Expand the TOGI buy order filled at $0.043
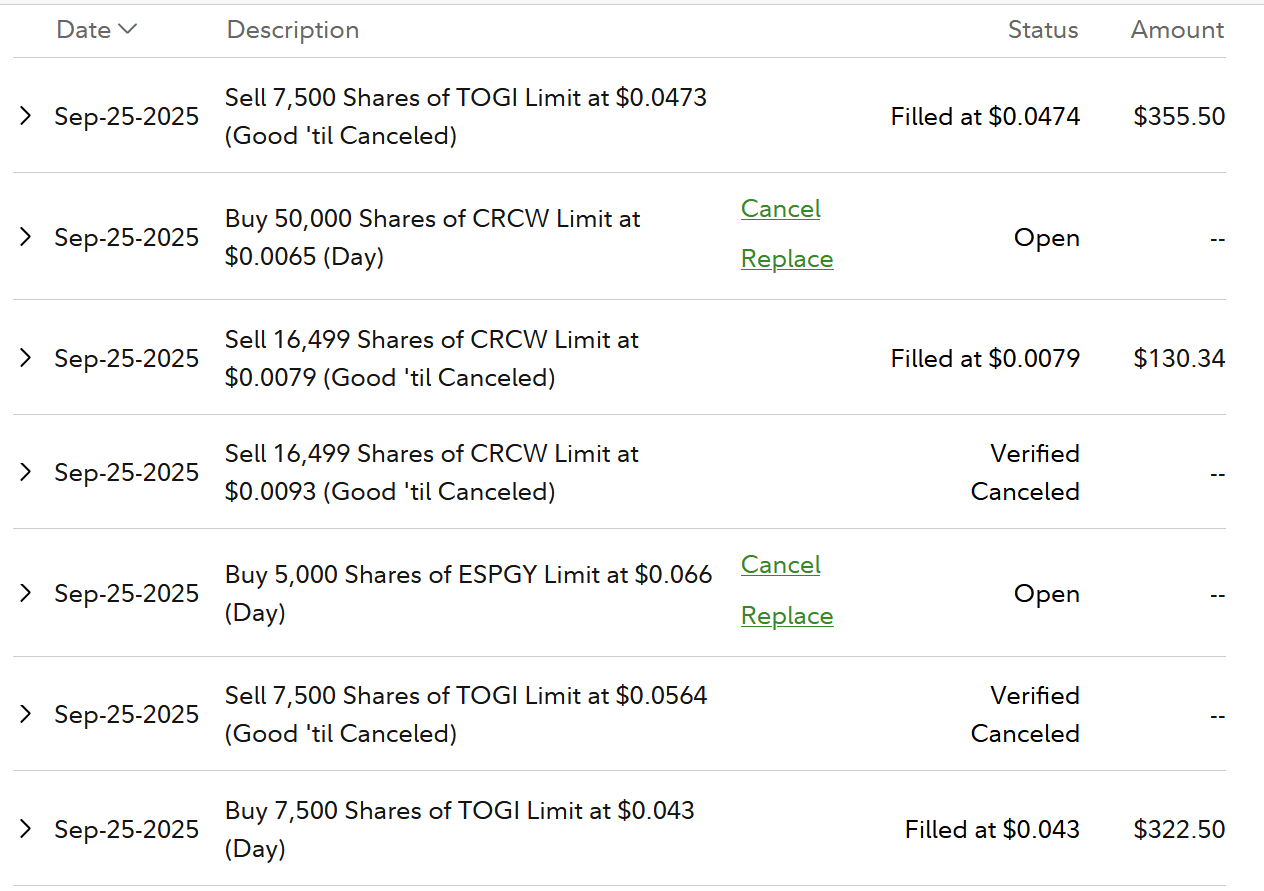Image resolution: width=1264 pixels, height=891 pixels. tap(26, 829)
